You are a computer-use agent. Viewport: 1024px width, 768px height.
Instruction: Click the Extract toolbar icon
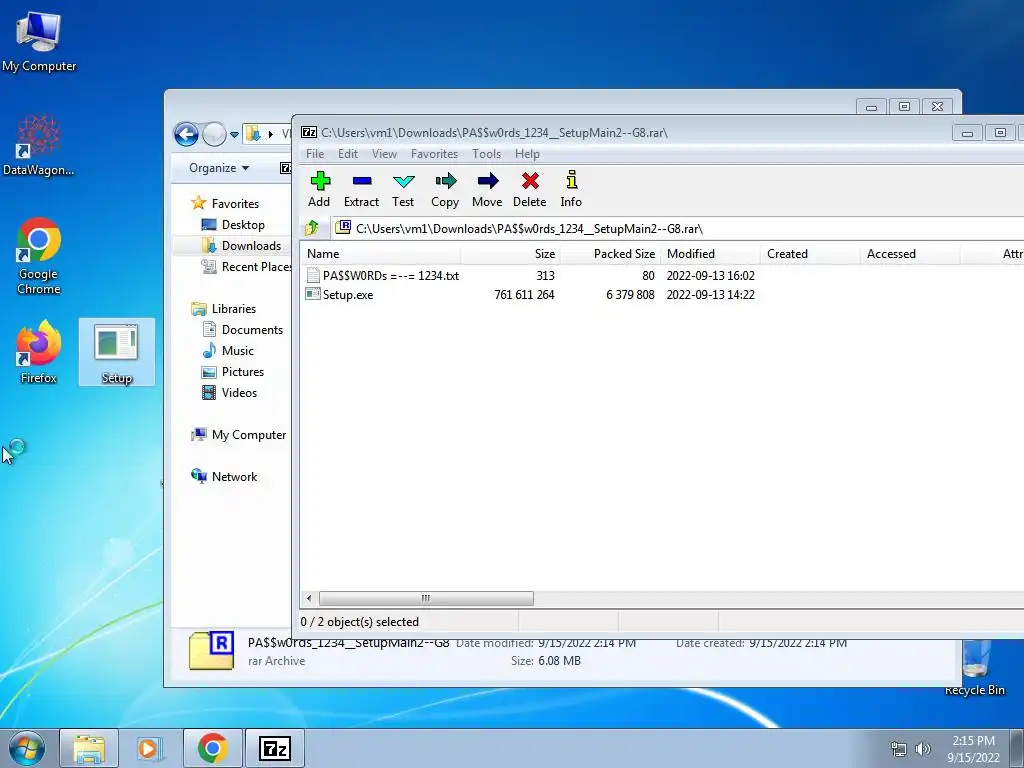(x=361, y=189)
